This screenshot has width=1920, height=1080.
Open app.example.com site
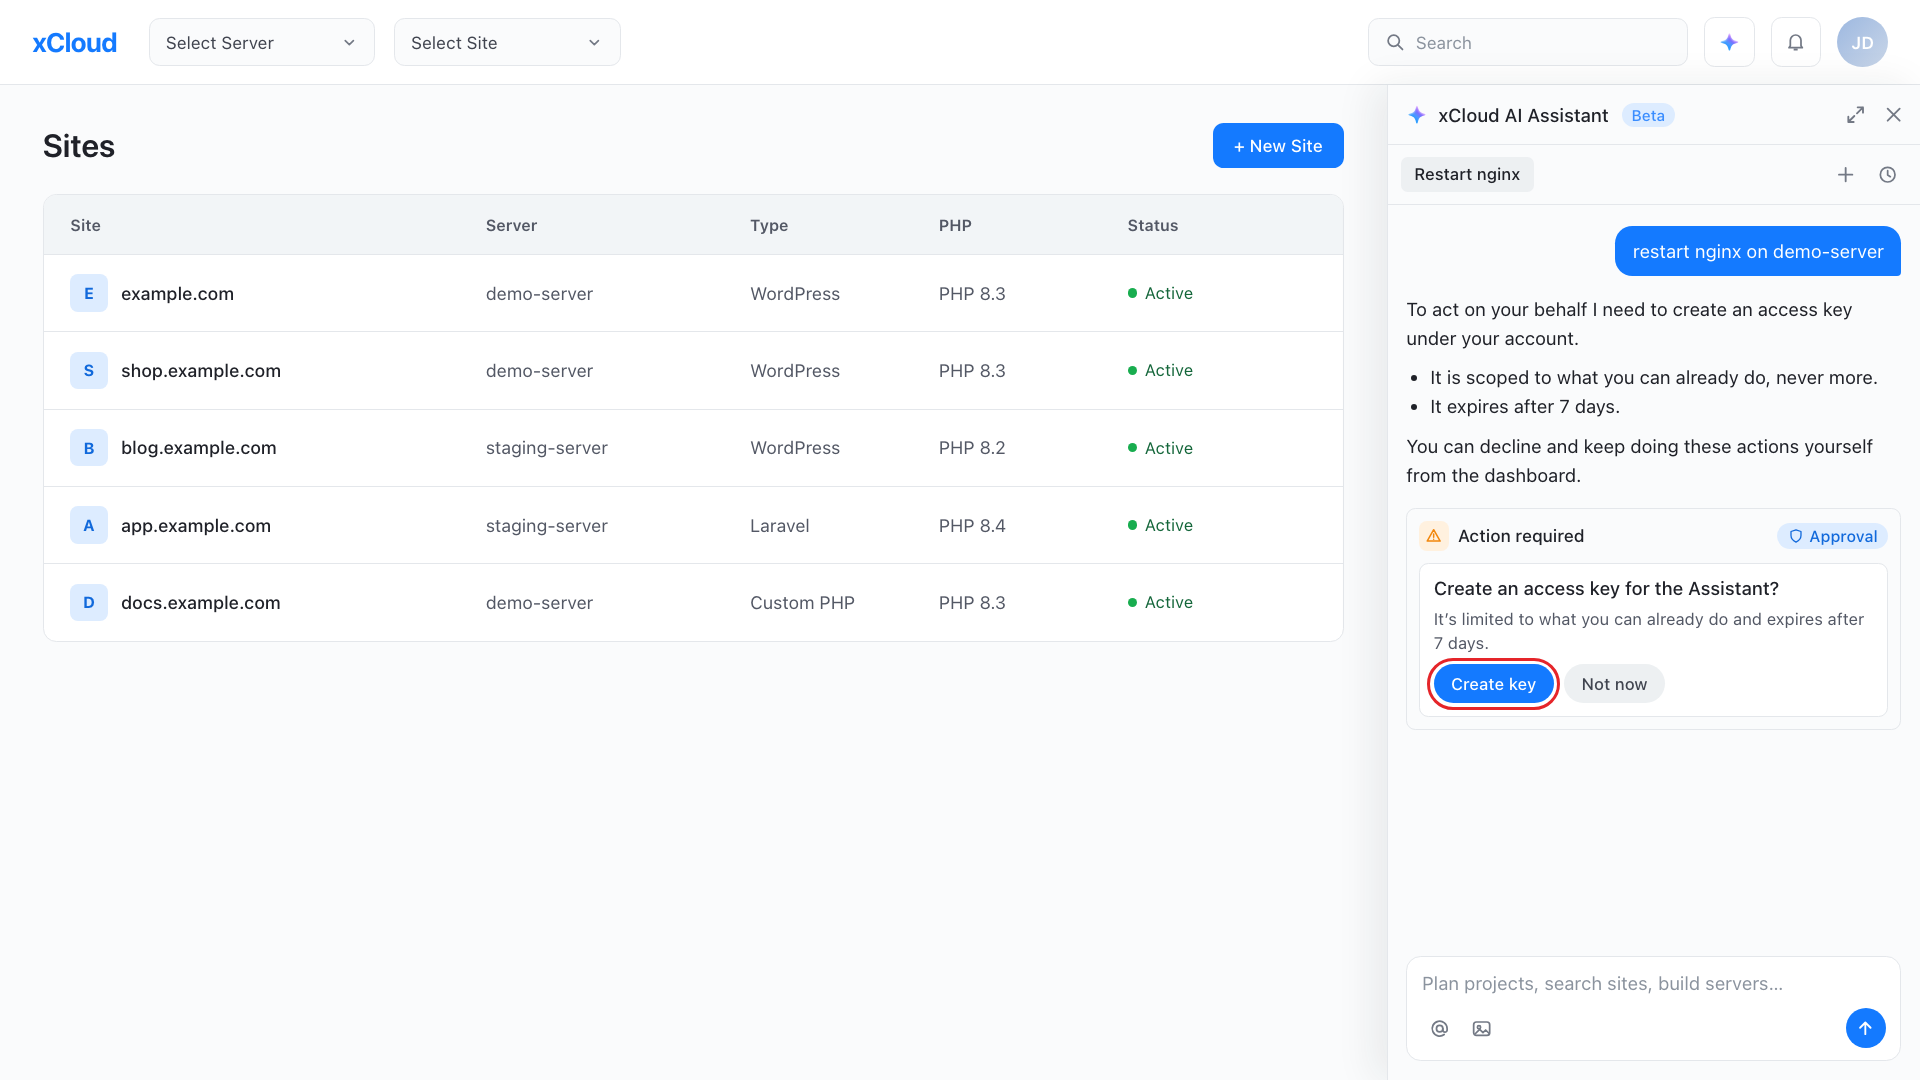[196, 525]
